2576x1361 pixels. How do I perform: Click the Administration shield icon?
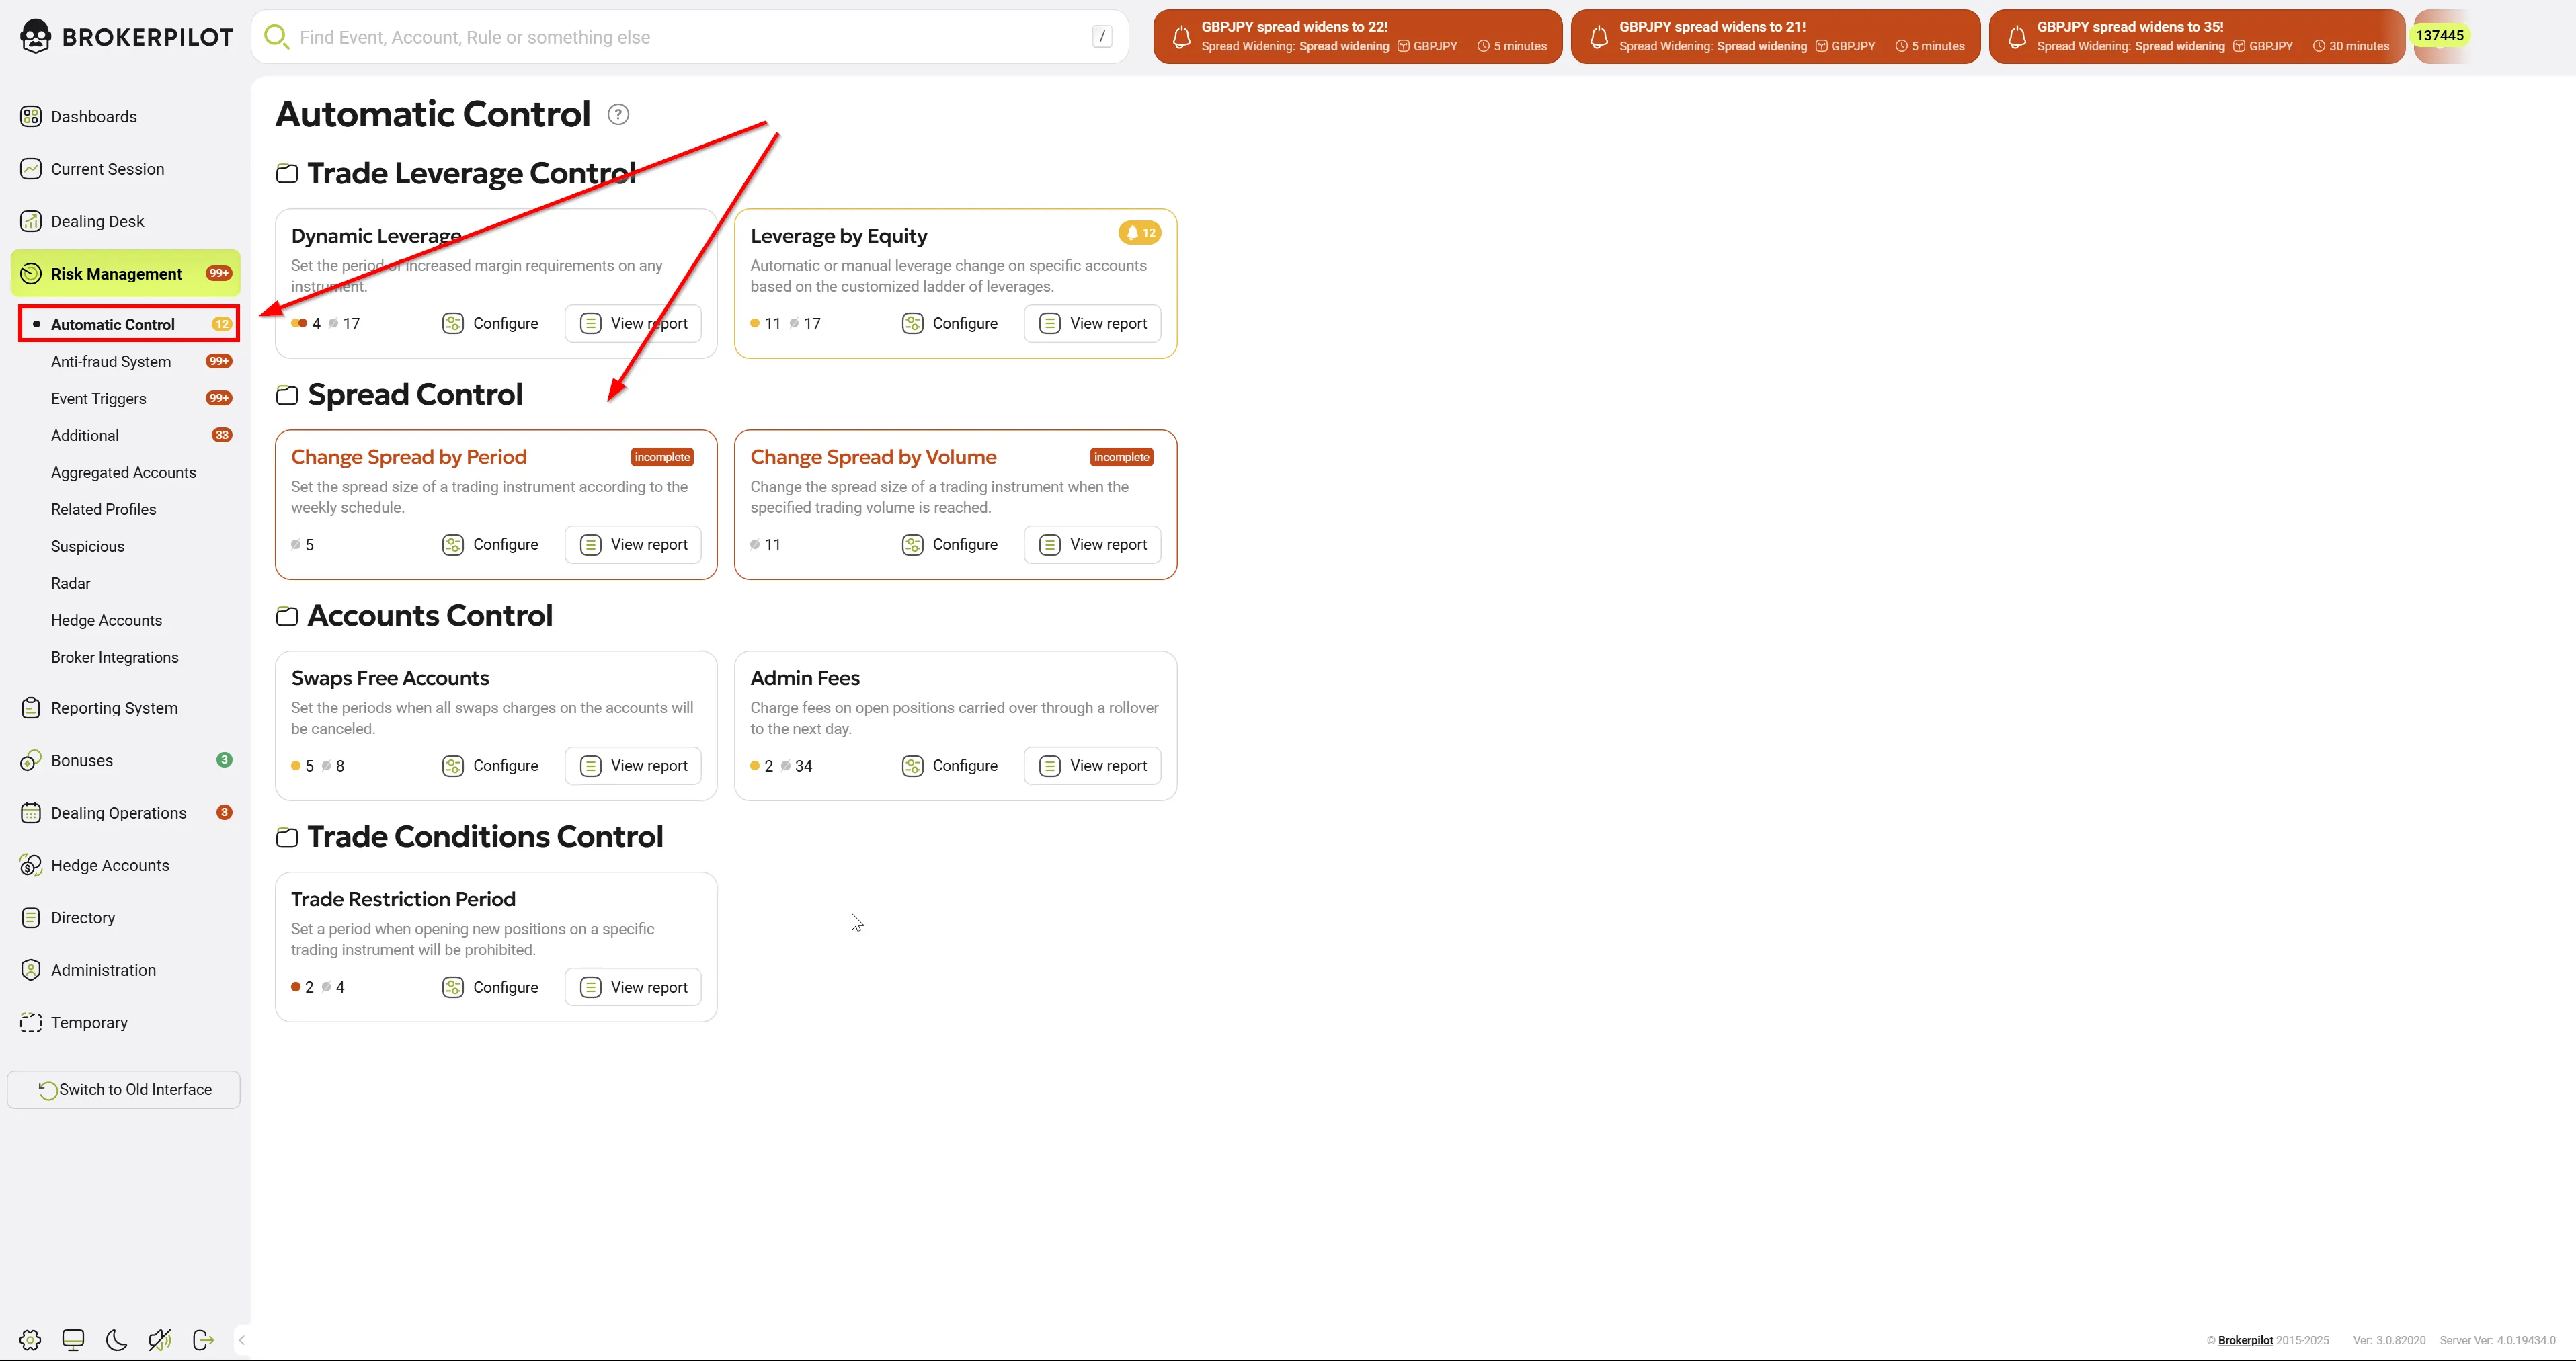pyautogui.click(x=31, y=970)
